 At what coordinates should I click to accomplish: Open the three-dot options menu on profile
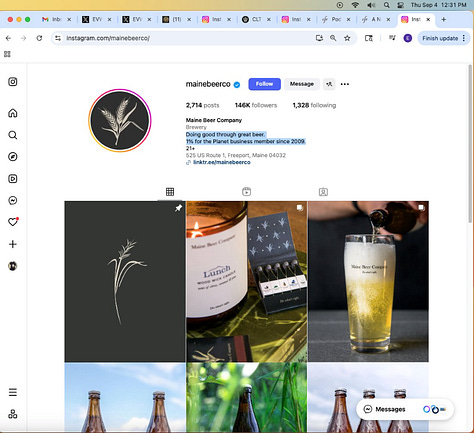[345, 84]
